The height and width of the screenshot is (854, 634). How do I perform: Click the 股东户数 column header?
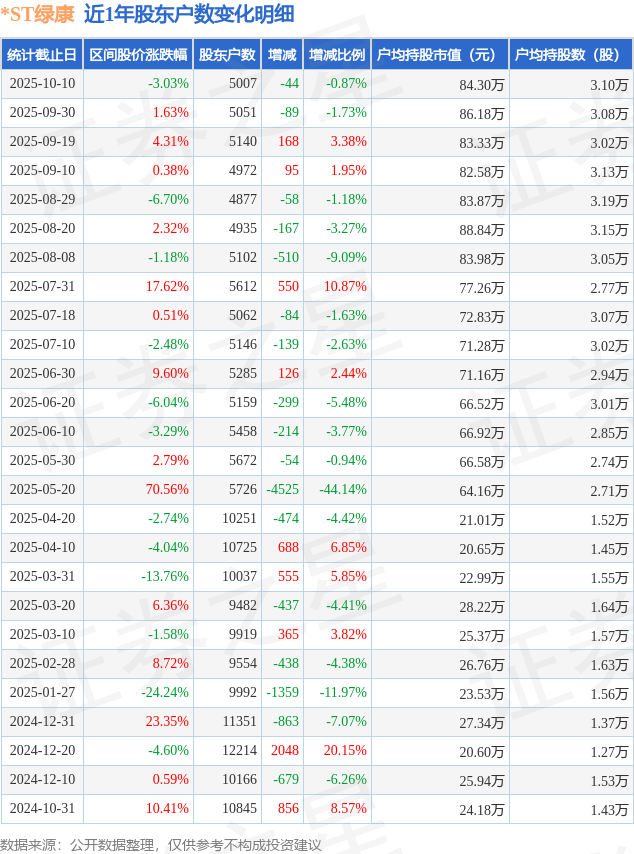[x=227, y=55]
